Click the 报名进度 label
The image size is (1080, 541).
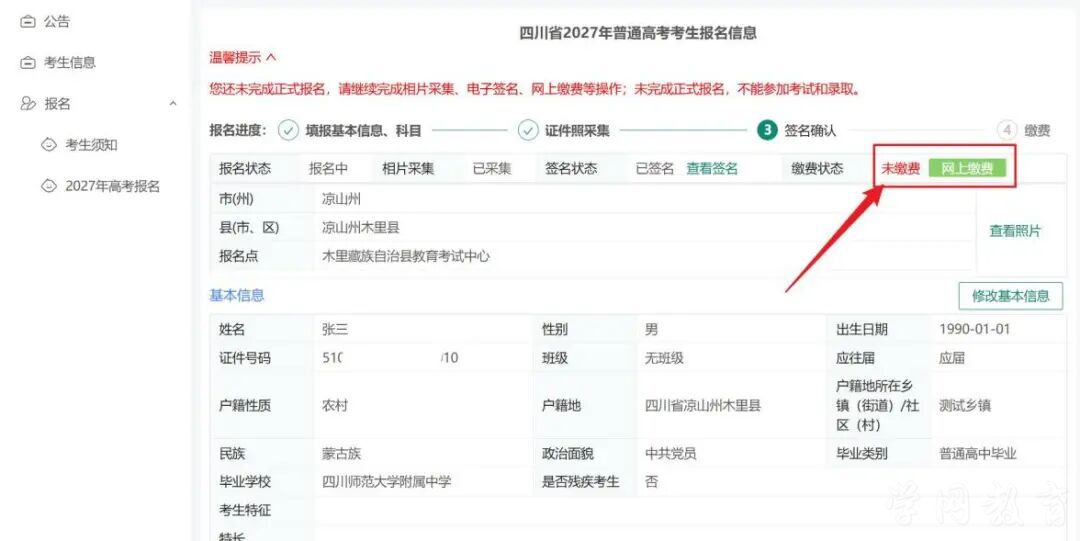pyautogui.click(x=238, y=130)
